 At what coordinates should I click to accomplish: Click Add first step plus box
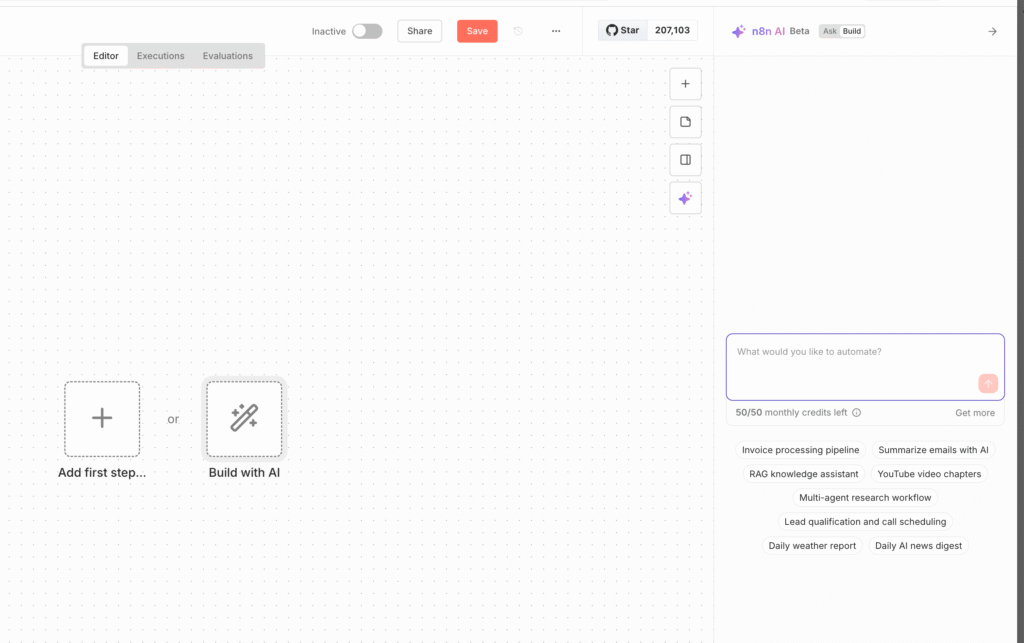tap(102, 418)
